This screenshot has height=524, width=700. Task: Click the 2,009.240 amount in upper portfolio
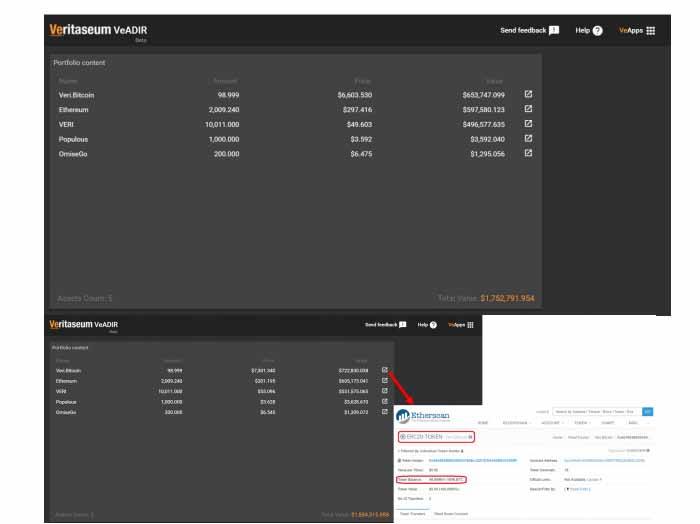click(224, 110)
